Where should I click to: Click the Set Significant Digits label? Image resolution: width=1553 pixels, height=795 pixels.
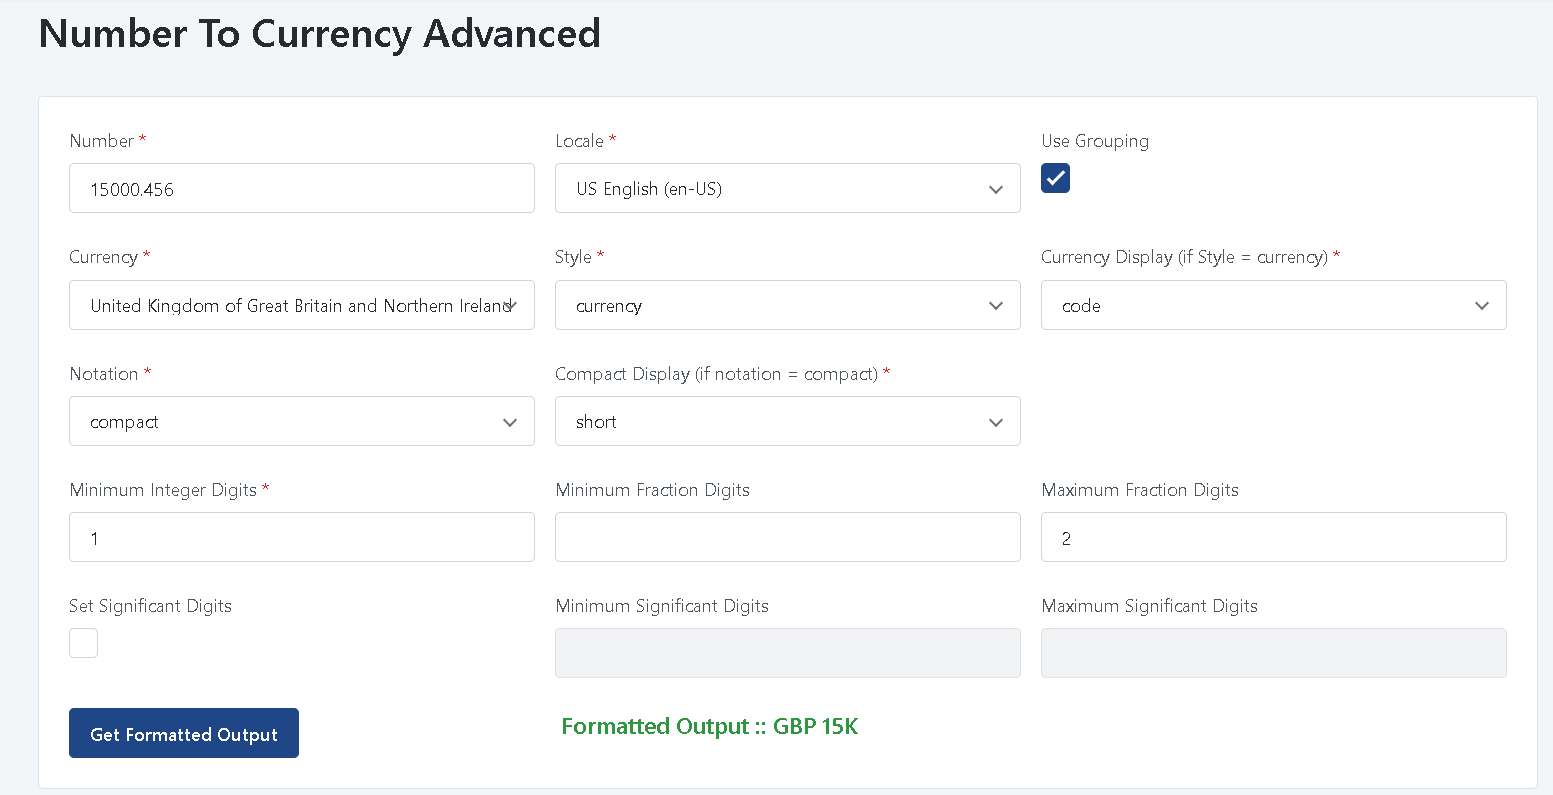150,606
